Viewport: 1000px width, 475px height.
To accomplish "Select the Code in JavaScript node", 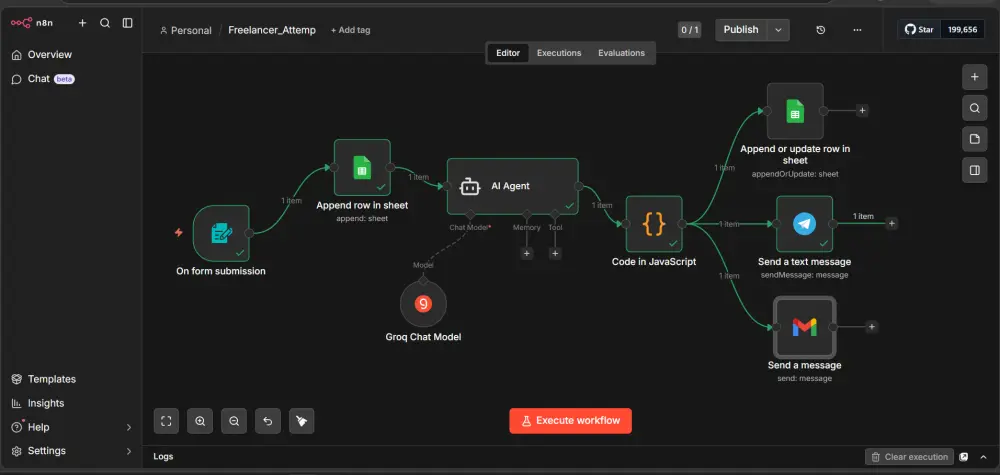I will (x=654, y=224).
